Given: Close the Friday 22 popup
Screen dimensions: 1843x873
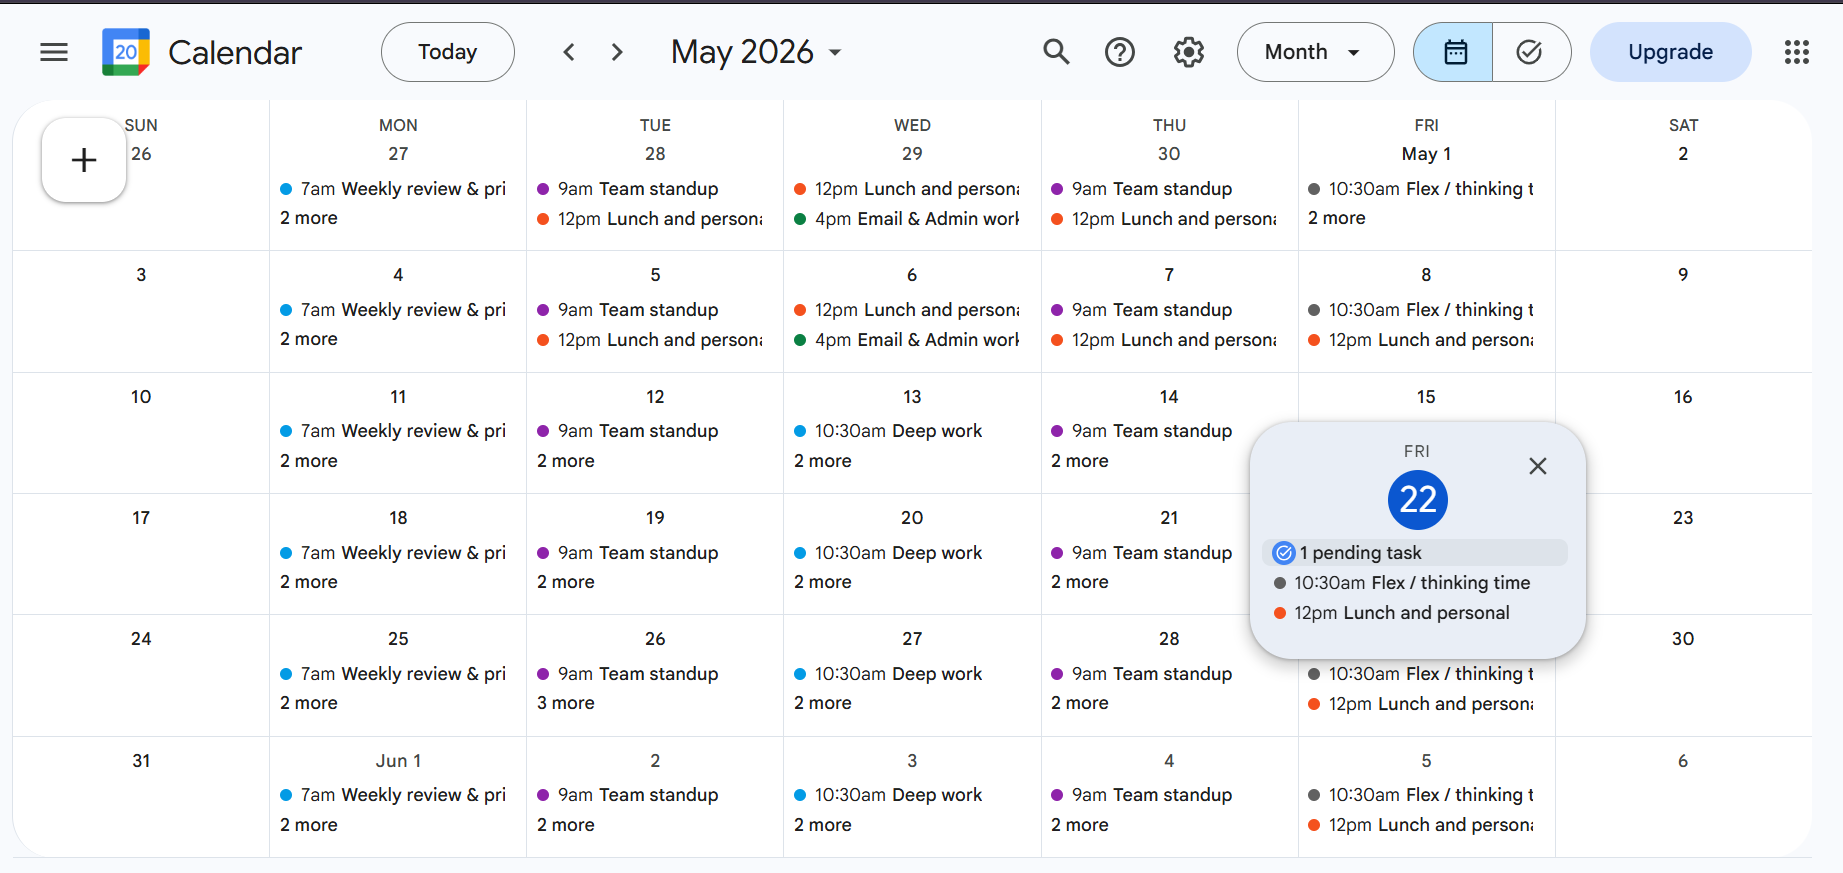Looking at the screenshot, I should tap(1538, 466).
